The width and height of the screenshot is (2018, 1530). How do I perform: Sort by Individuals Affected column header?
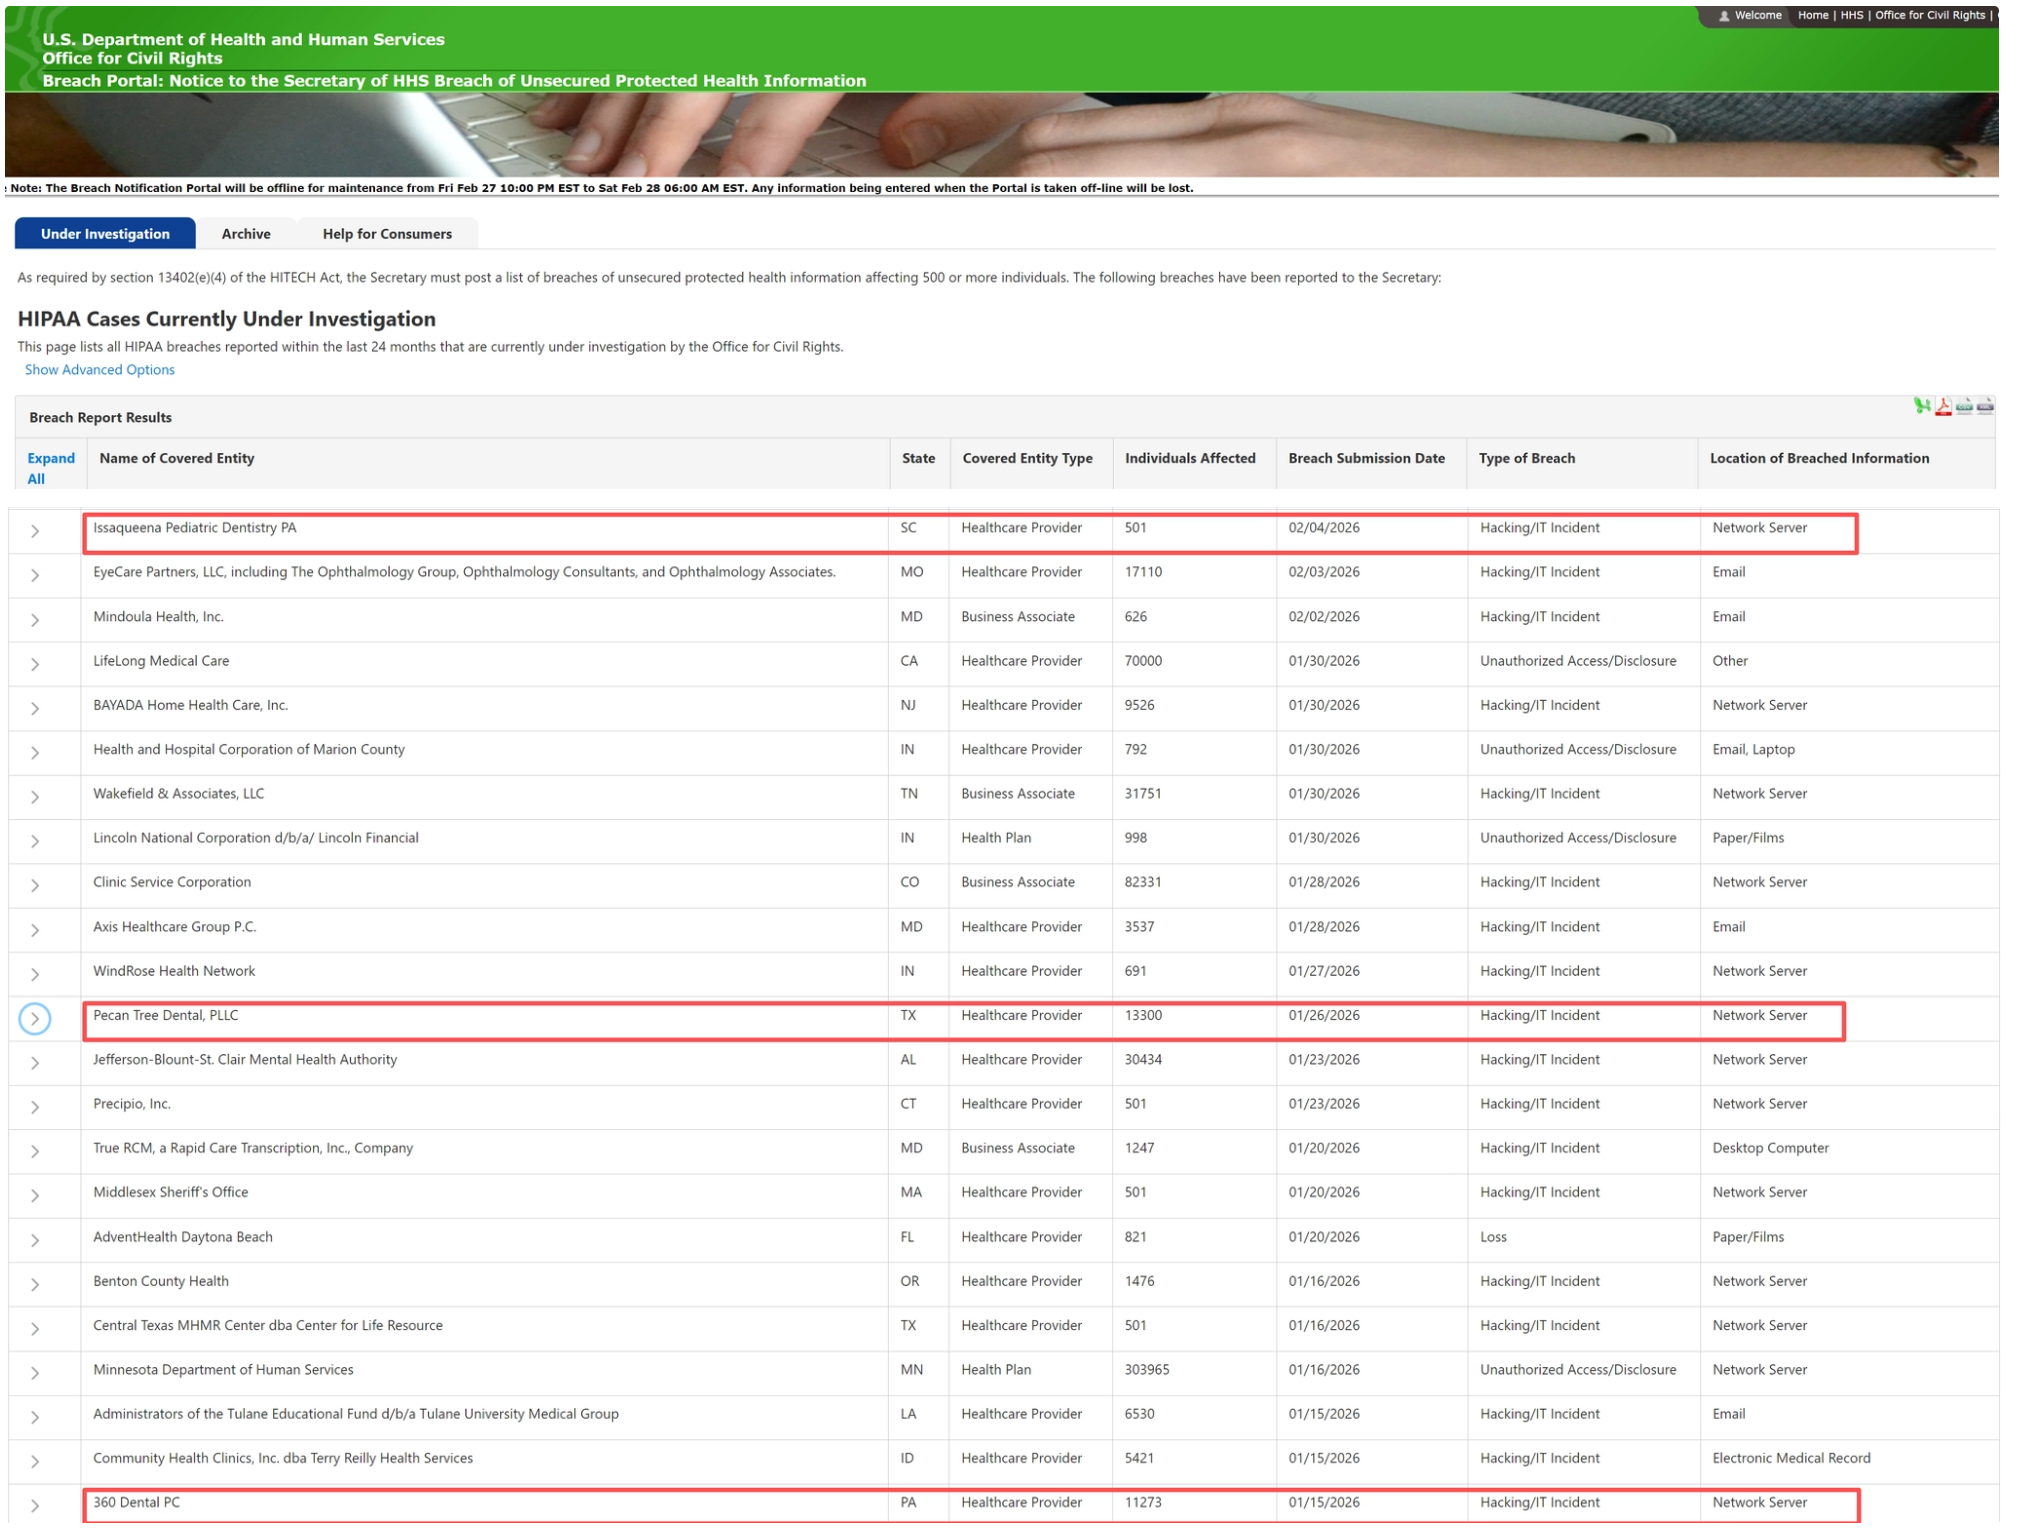coord(1189,458)
